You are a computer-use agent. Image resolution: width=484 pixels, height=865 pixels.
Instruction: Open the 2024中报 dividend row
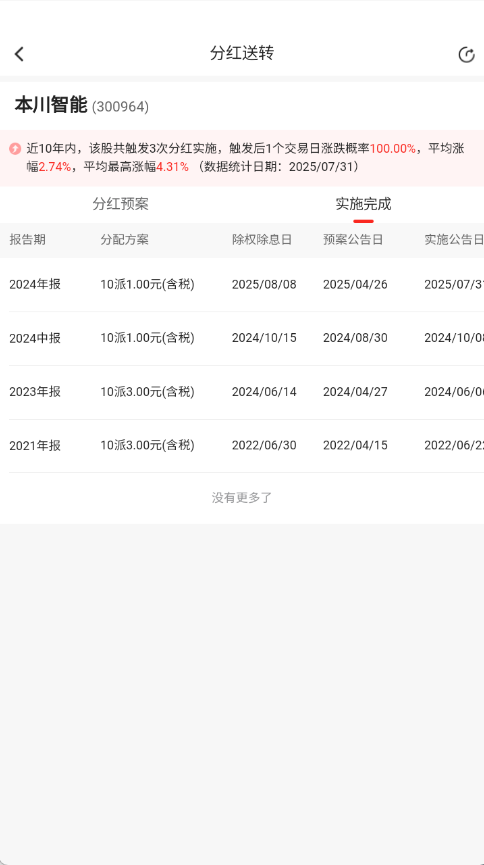point(242,338)
